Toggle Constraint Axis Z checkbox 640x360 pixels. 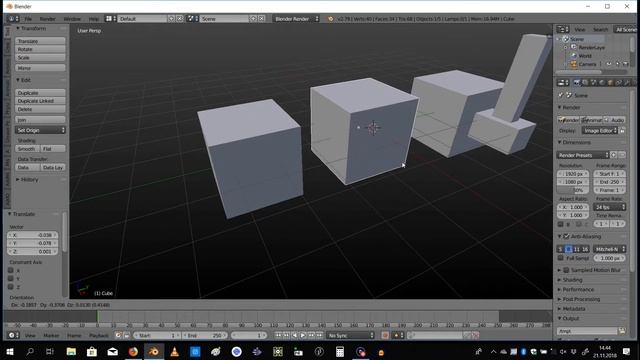11,287
